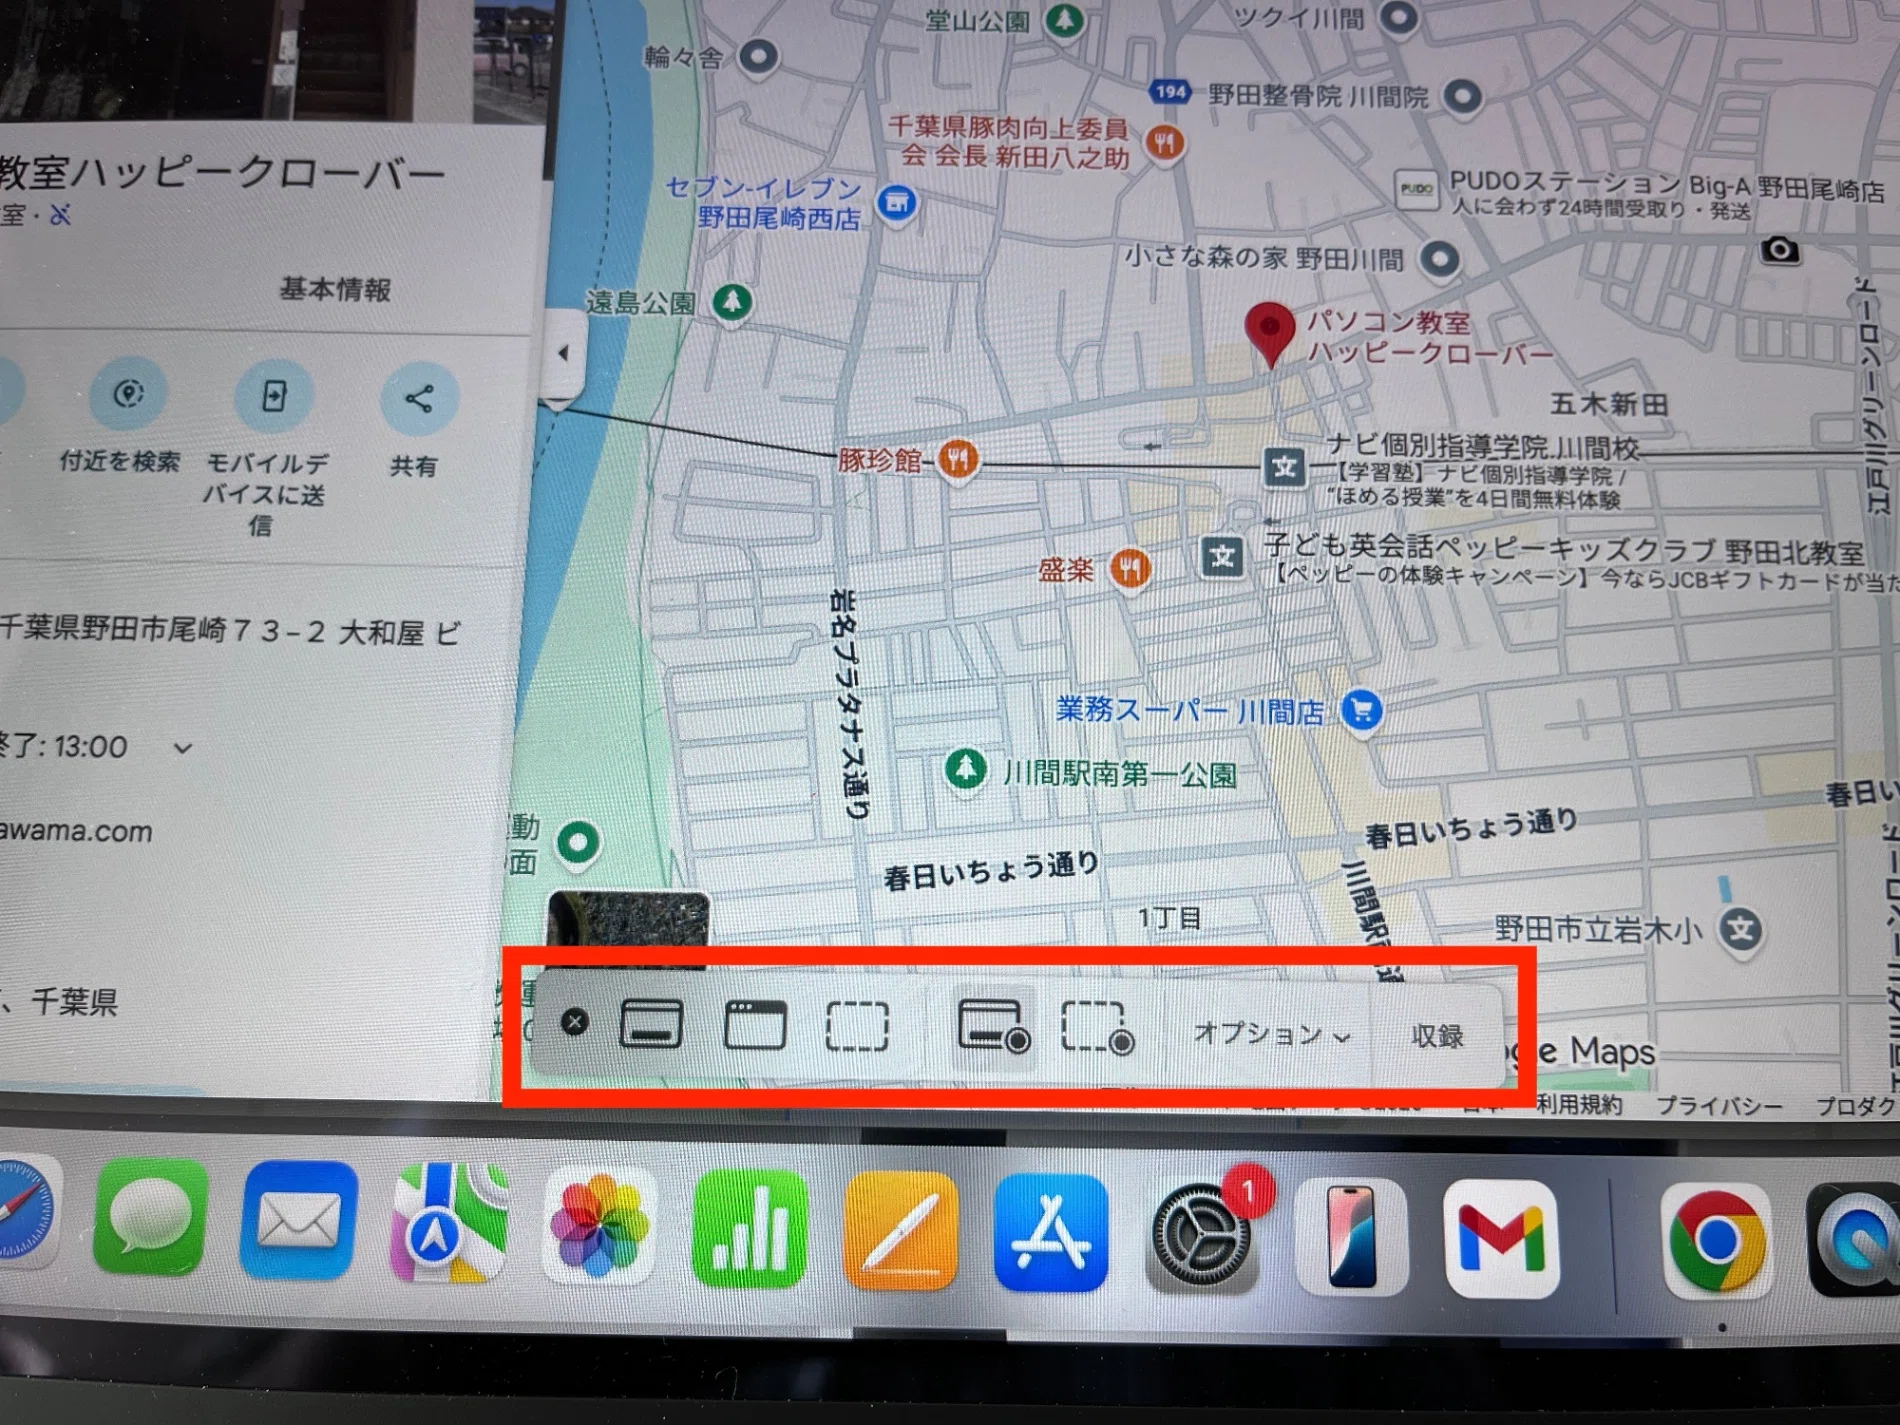This screenshot has width=1900, height=1425.
Task: Click the 業務スーパー 川間店 shopping marker
Action: pyautogui.click(x=1361, y=711)
